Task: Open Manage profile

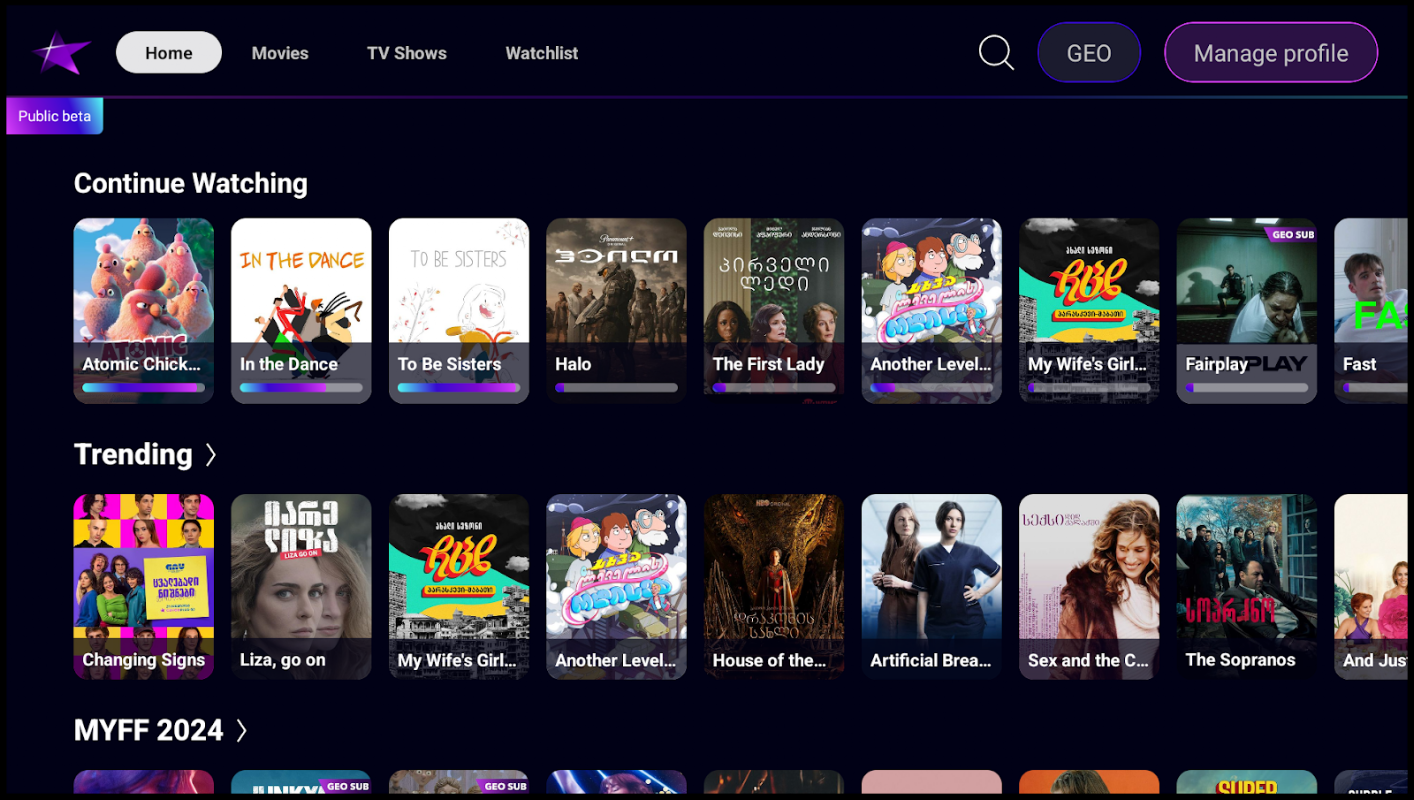Action: 1271,53
